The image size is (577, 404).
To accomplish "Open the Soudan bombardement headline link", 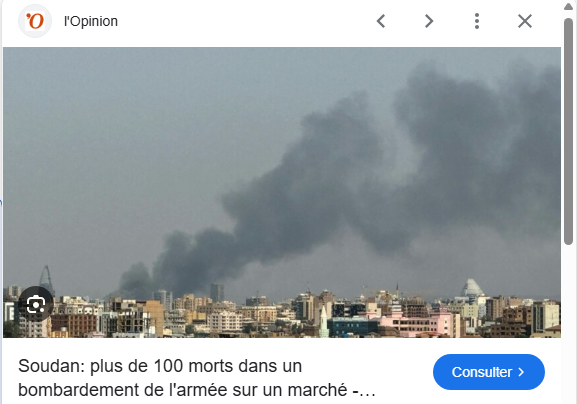I will point(197,378).
